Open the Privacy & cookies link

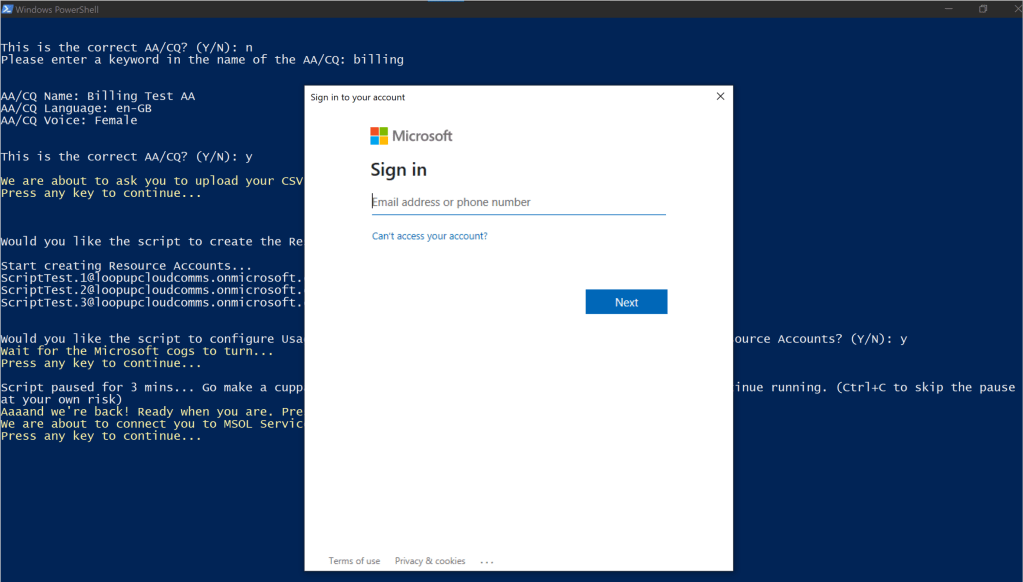(430, 561)
